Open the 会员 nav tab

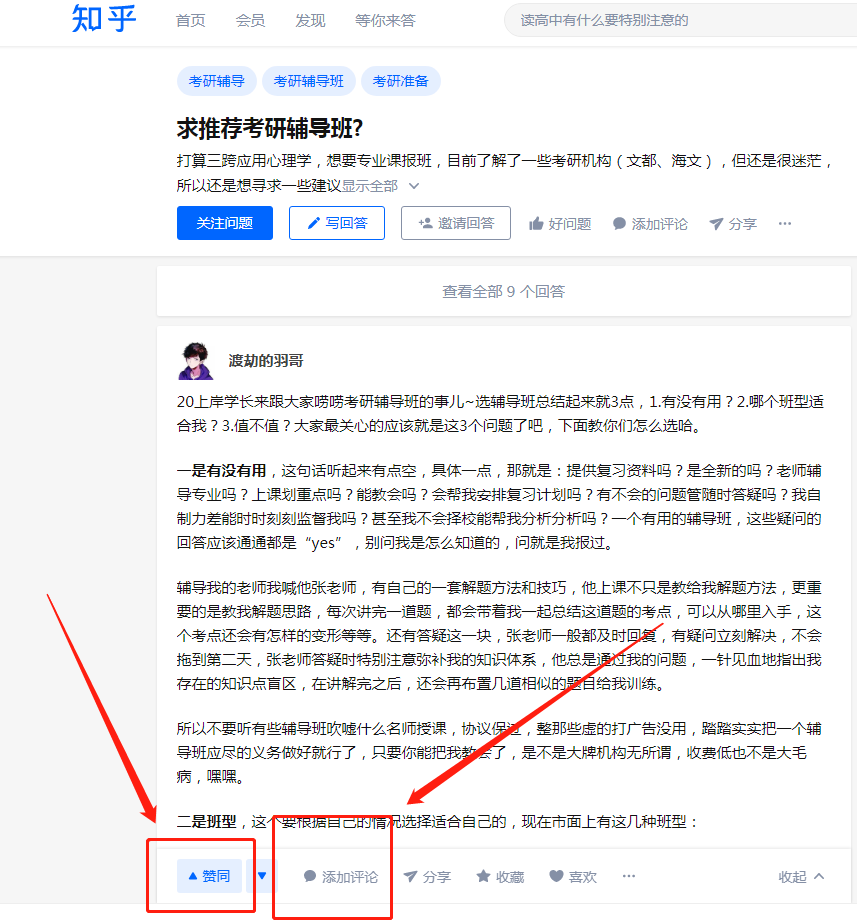click(250, 21)
